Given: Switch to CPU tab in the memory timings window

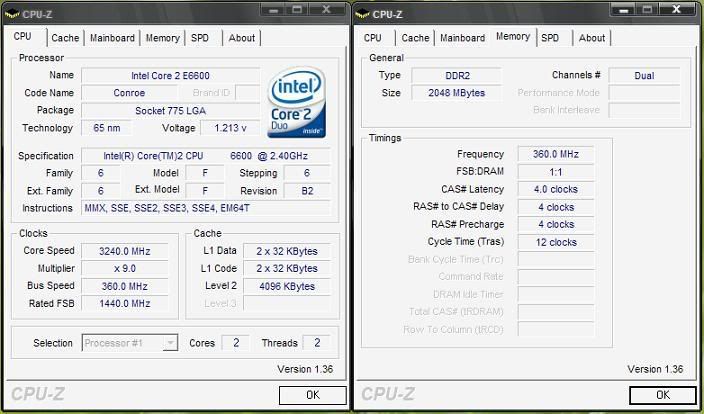Looking at the screenshot, I should (373, 38).
